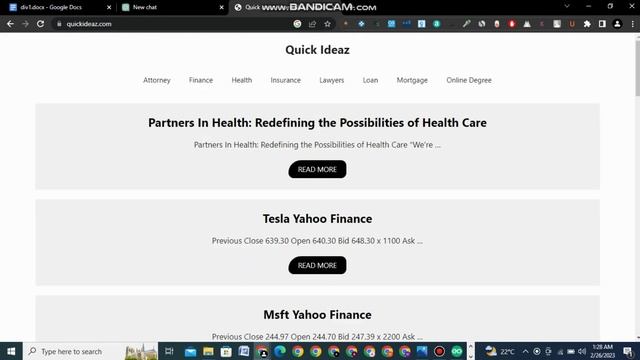640x360 pixels.
Task: Open the Windows Start menu
Action: tap(11, 351)
